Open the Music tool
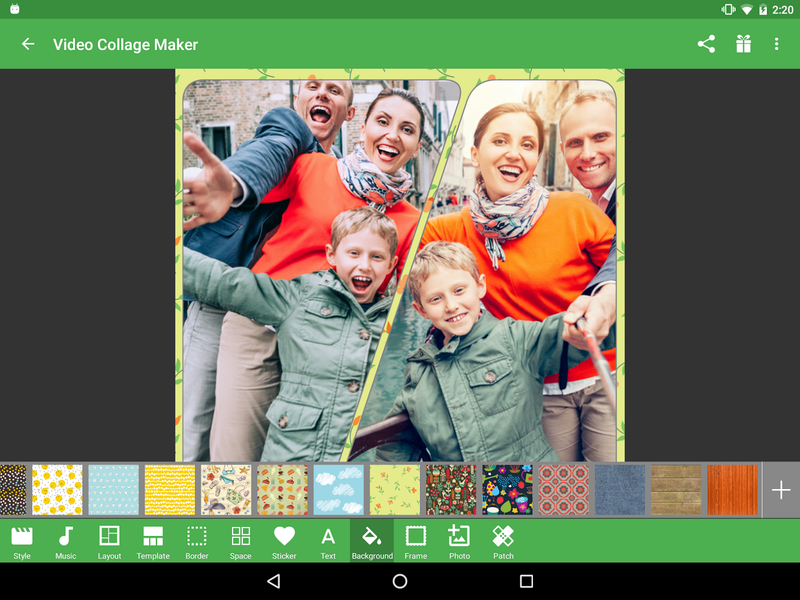 click(65, 540)
